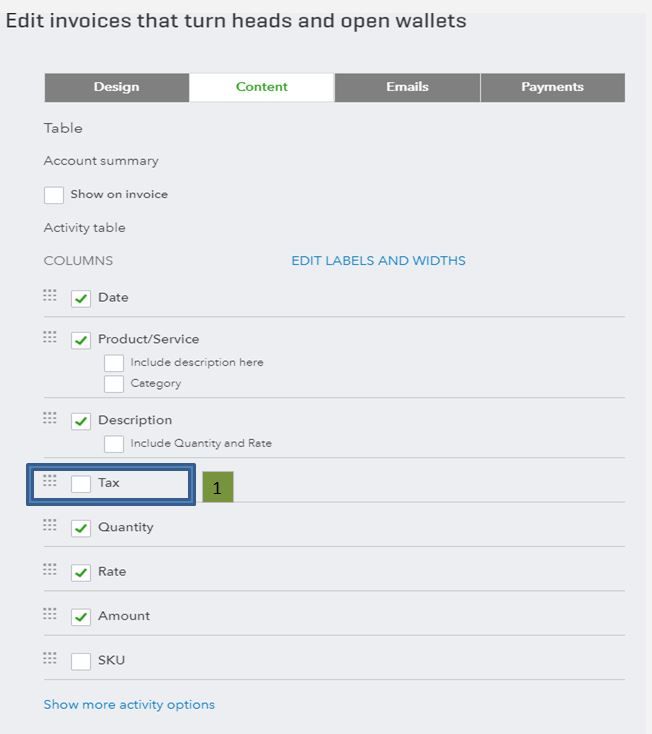
Task: Click drag handle icon beside Tax row
Action: 50,481
